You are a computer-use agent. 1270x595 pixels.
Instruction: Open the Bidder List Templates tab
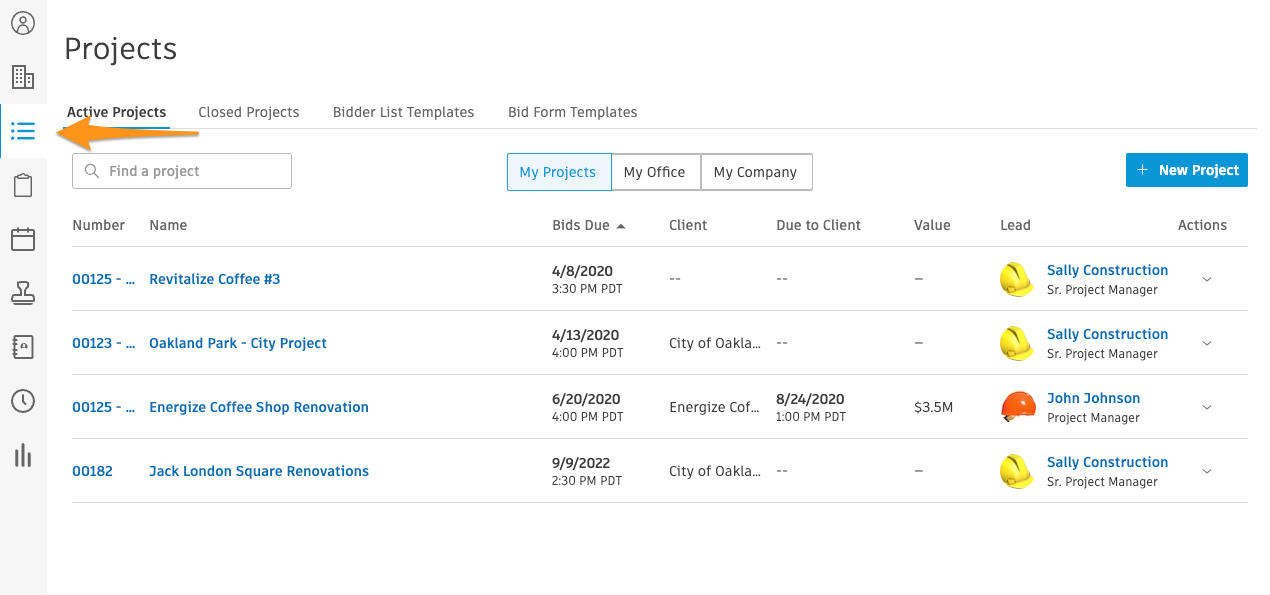(x=403, y=112)
